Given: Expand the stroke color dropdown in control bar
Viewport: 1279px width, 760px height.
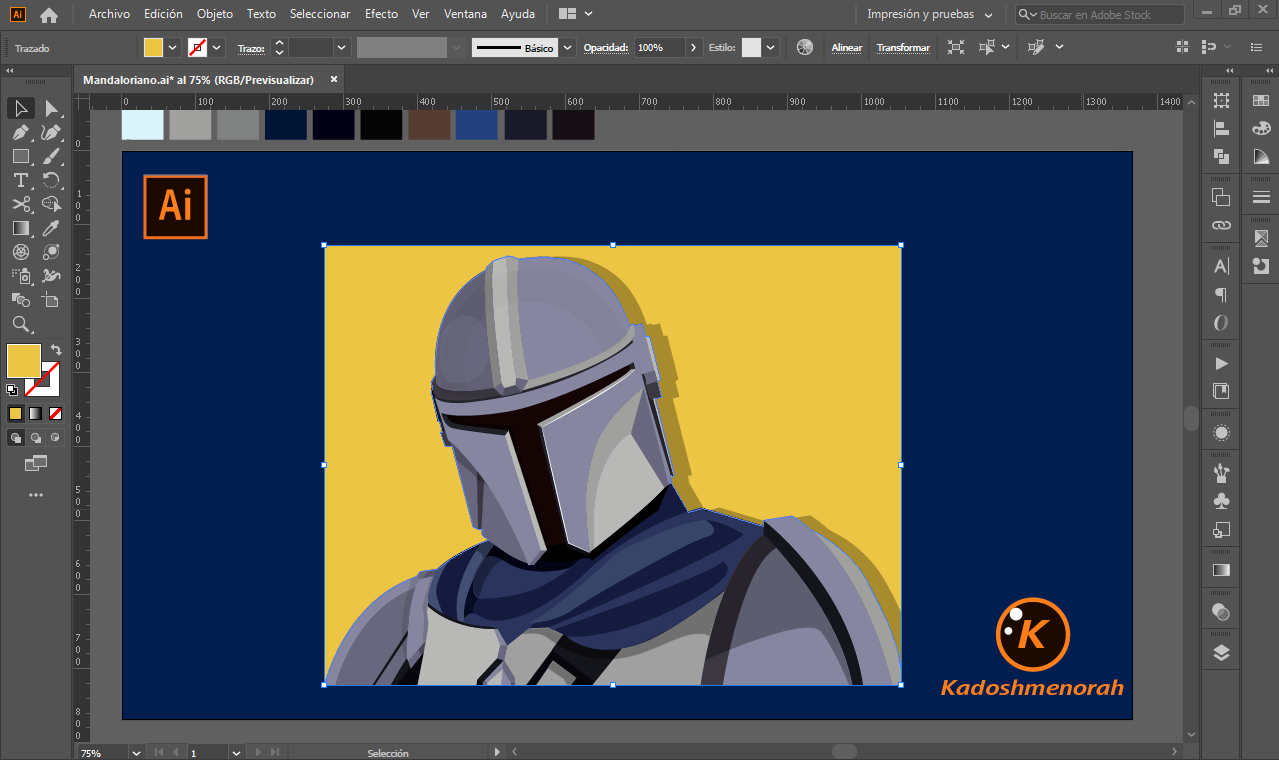Looking at the screenshot, I should 217,47.
